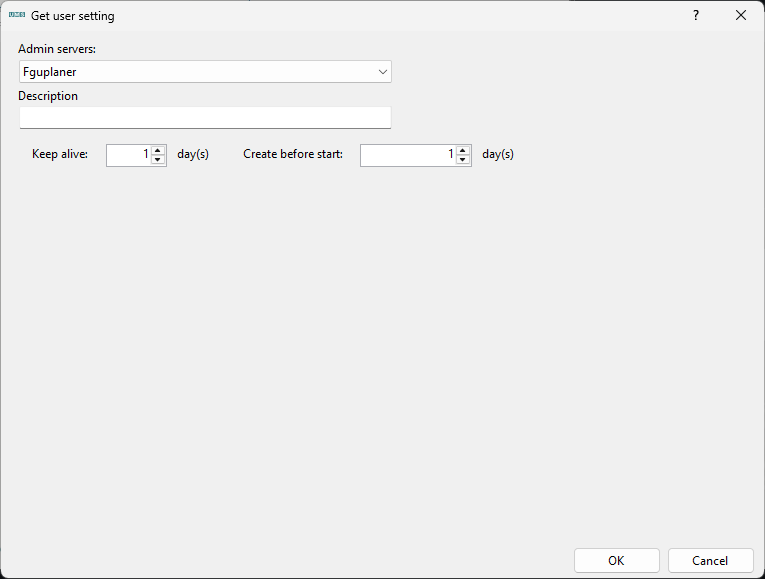The height and width of the screenshot is (579, 765).
Task: Click the Create before start label
Action: coord(293,155)
